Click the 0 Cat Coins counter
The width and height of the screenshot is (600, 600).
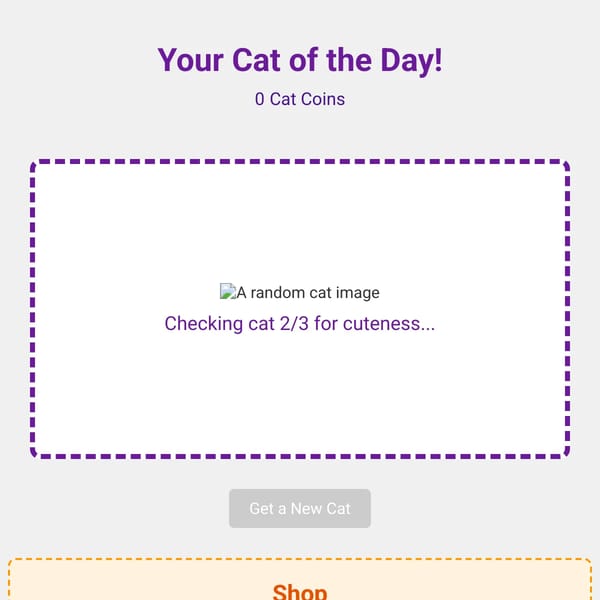click(300, 99)
